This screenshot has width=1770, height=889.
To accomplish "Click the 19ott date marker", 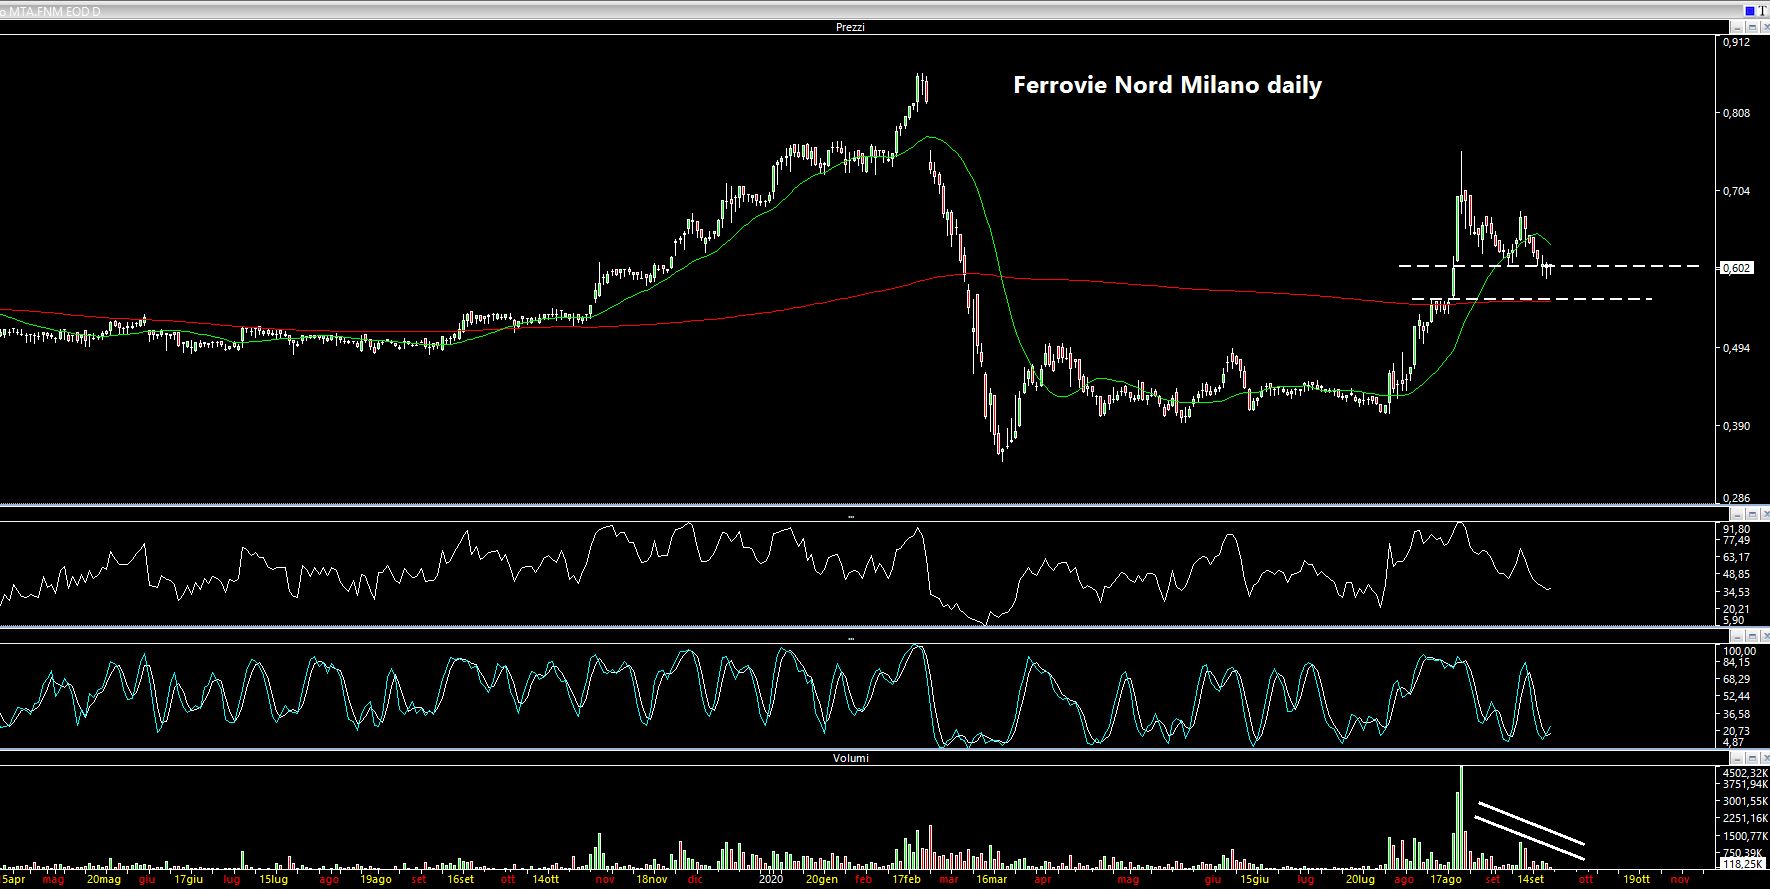I will pyautogui.click(x=1637, y=880).
